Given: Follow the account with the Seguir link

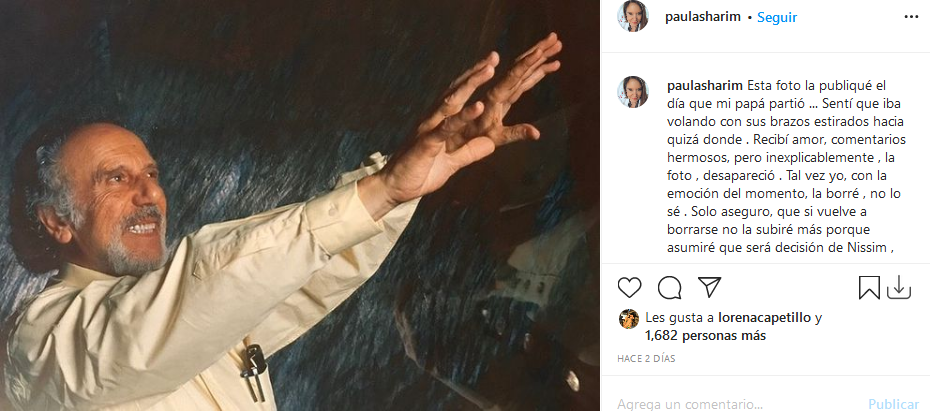Looking at the screenshot, I should (776, 18).
